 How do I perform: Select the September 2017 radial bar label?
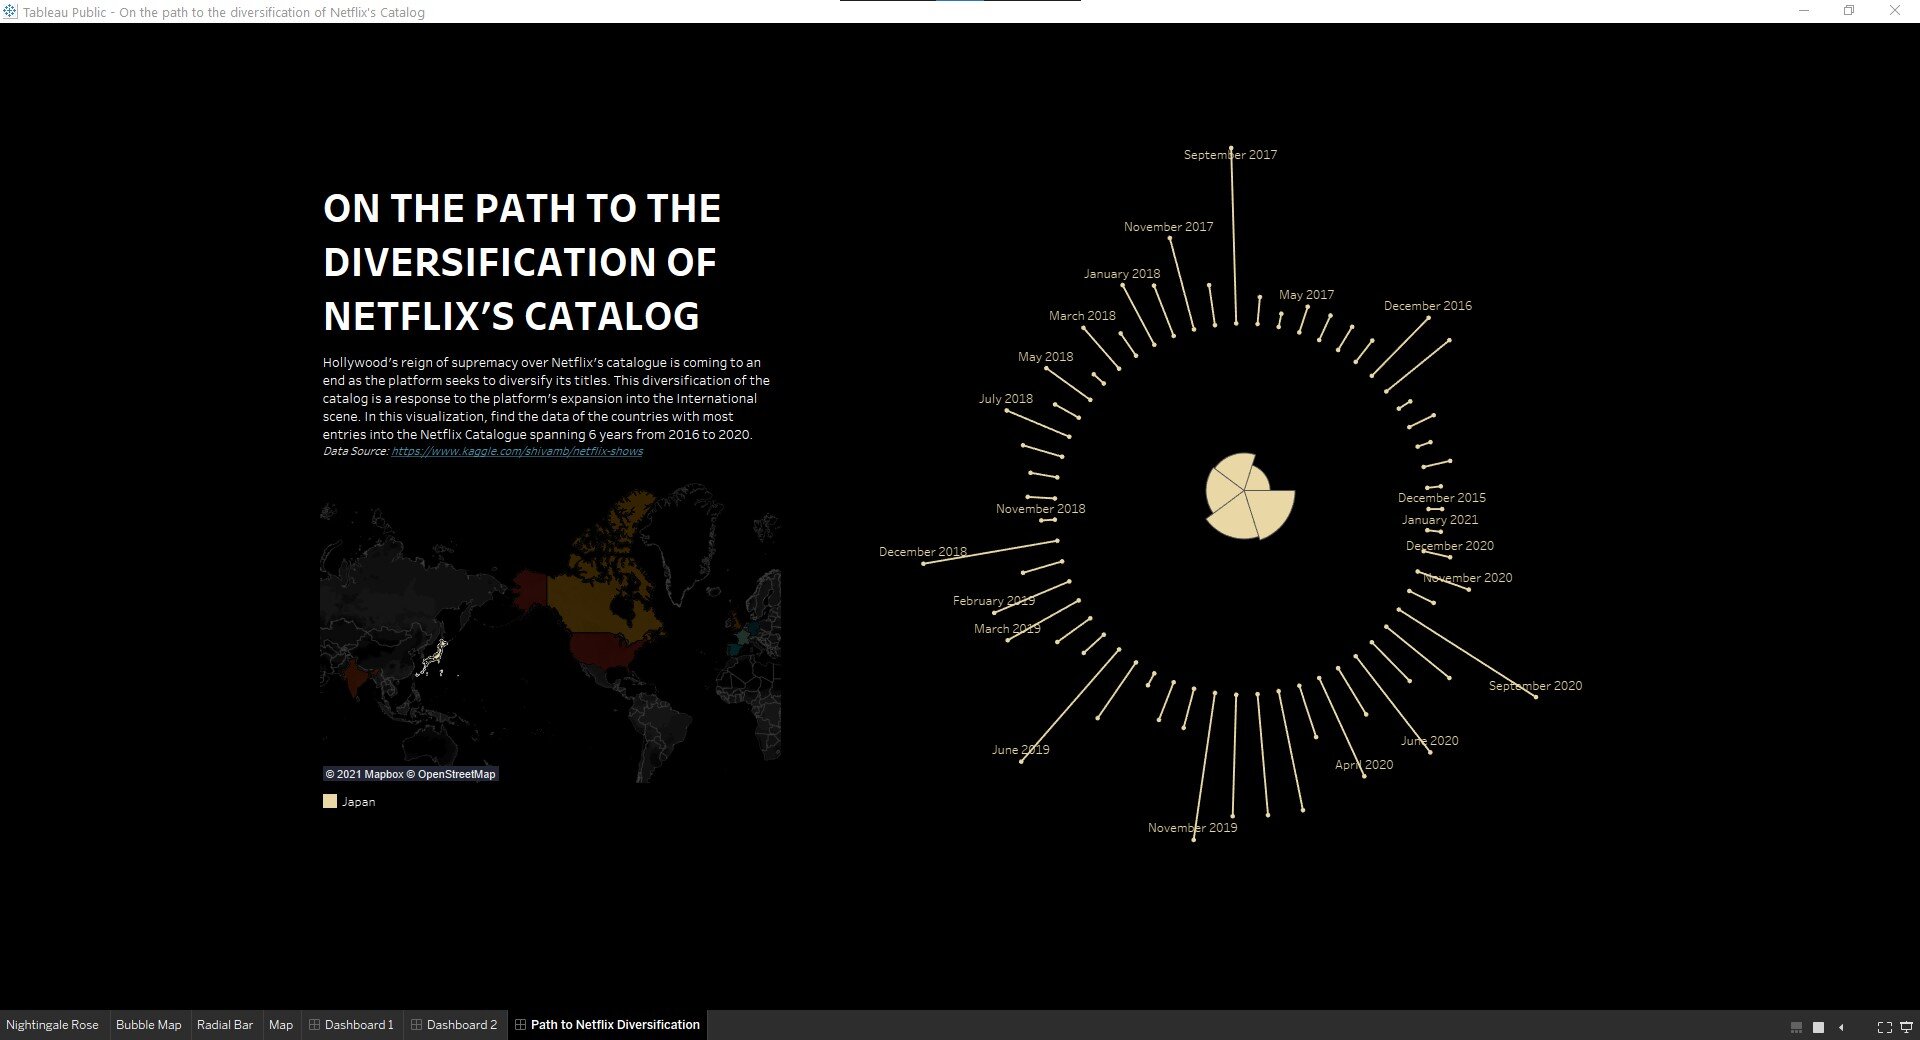point(1230,155)
